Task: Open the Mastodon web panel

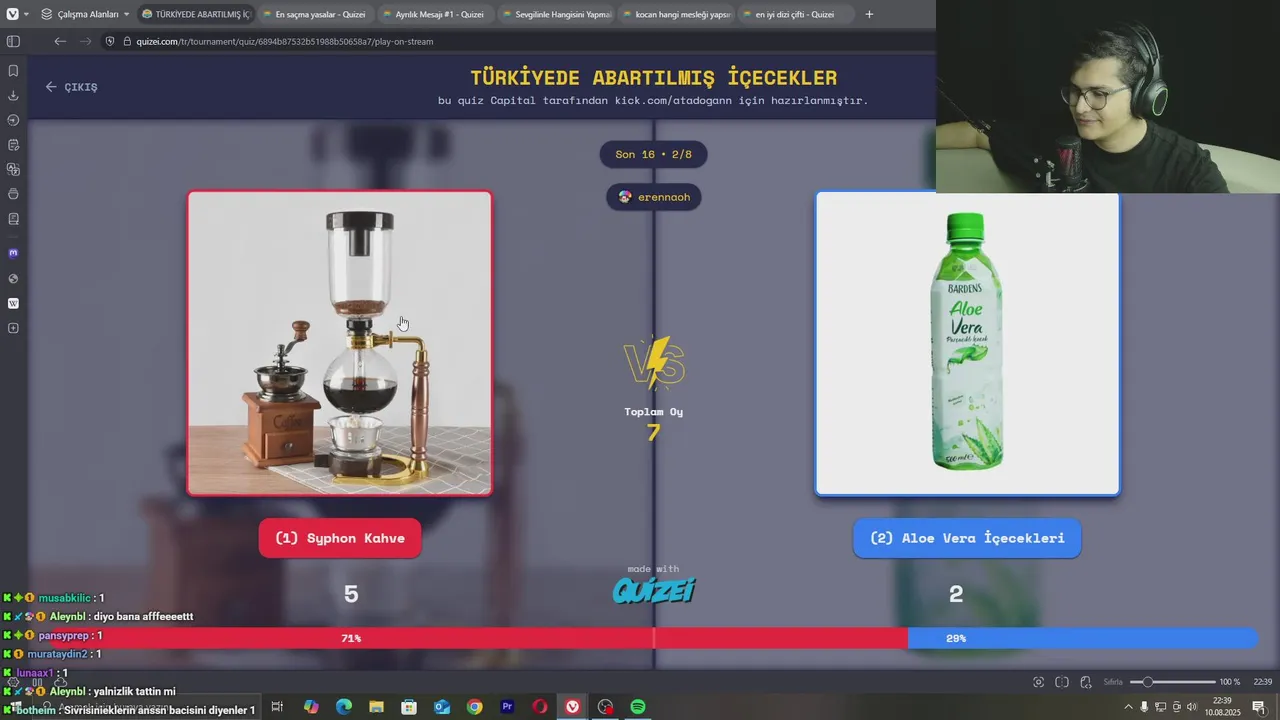Action: [x=13, y=253]
